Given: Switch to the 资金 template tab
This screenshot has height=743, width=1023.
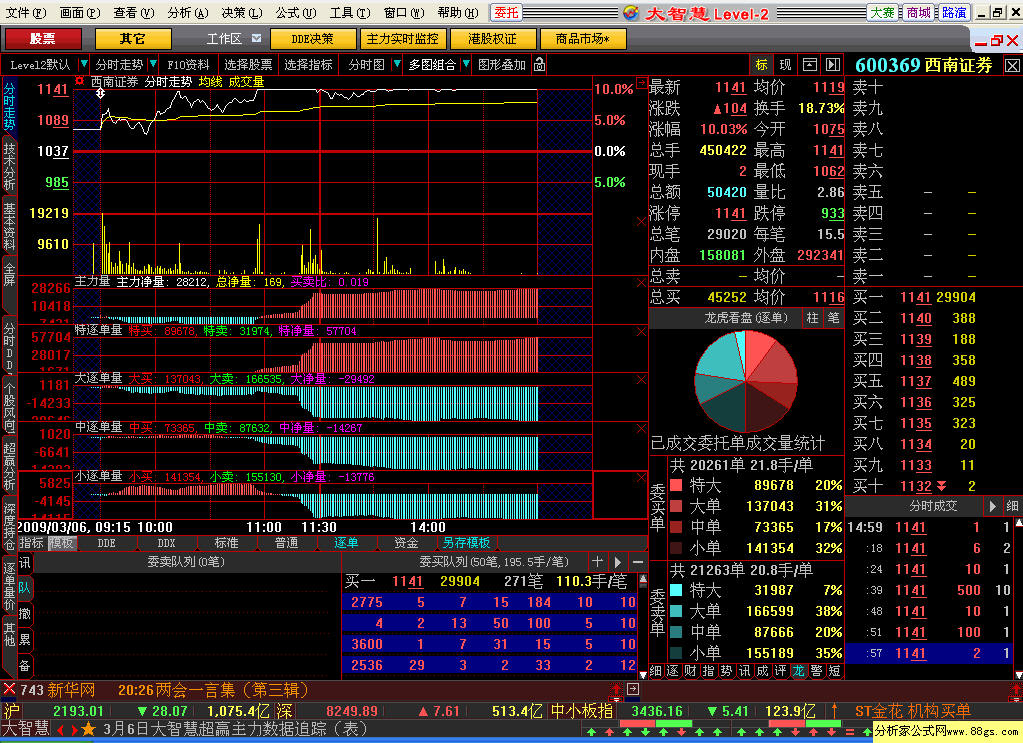Looking at the screenshot, I should click(x=406, y=543).
